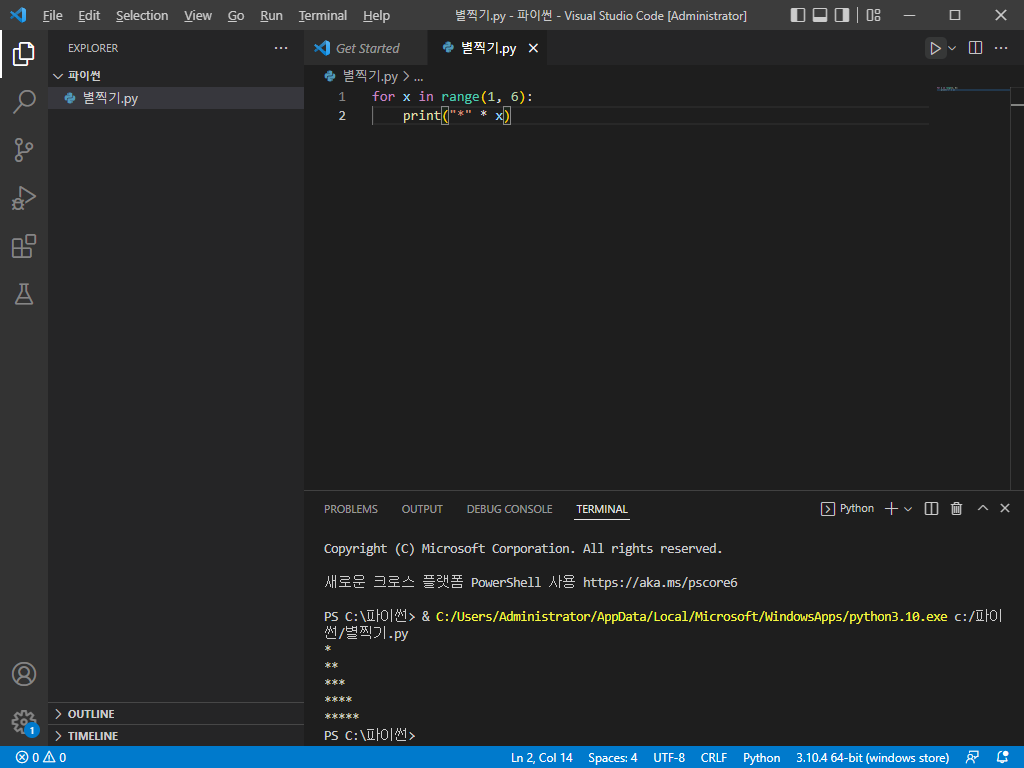Select the 별찍기.py editor tab
The height and width of the screenshot is (768, 1024).
(x=488, y=48)
